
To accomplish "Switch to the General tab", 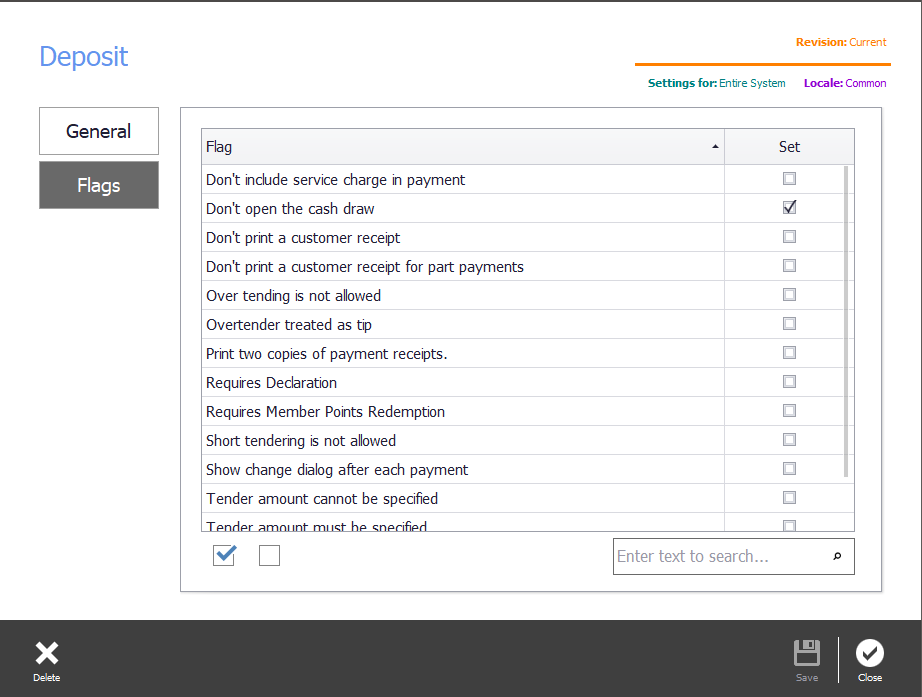I will (x=98, y=131).
